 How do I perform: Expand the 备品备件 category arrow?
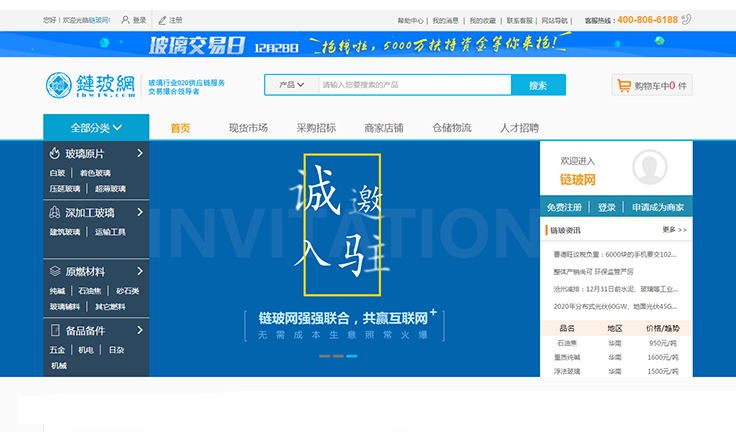point(140,330)
